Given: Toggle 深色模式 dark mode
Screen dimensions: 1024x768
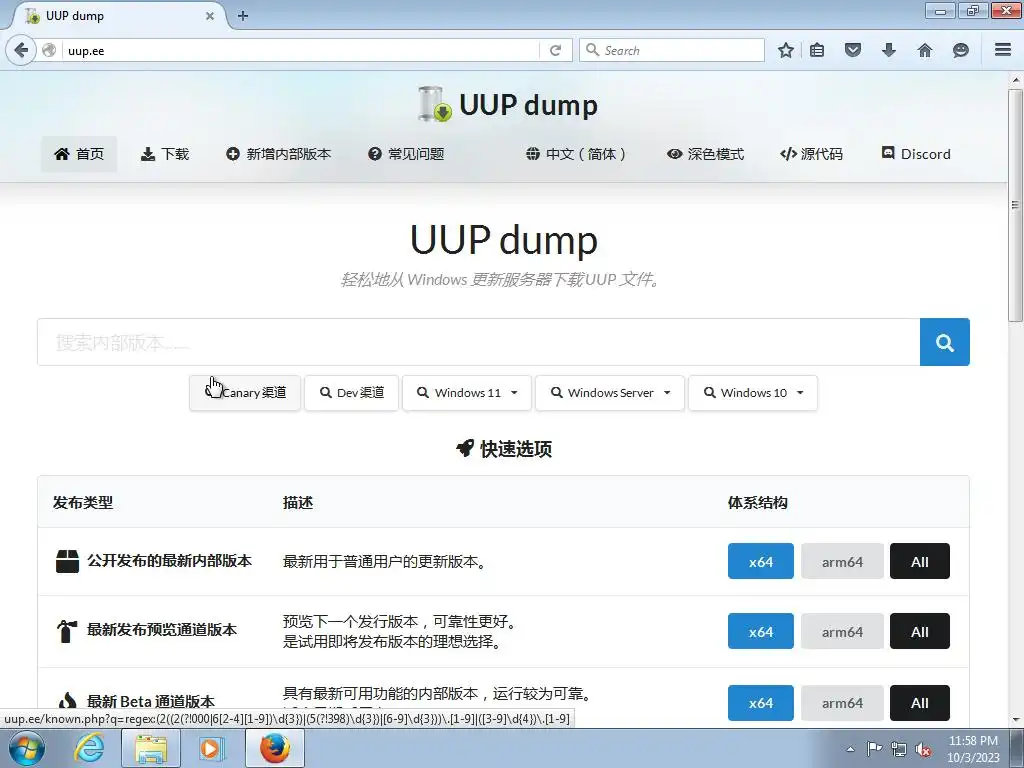Looking at the screenshot, I should 705,154.
